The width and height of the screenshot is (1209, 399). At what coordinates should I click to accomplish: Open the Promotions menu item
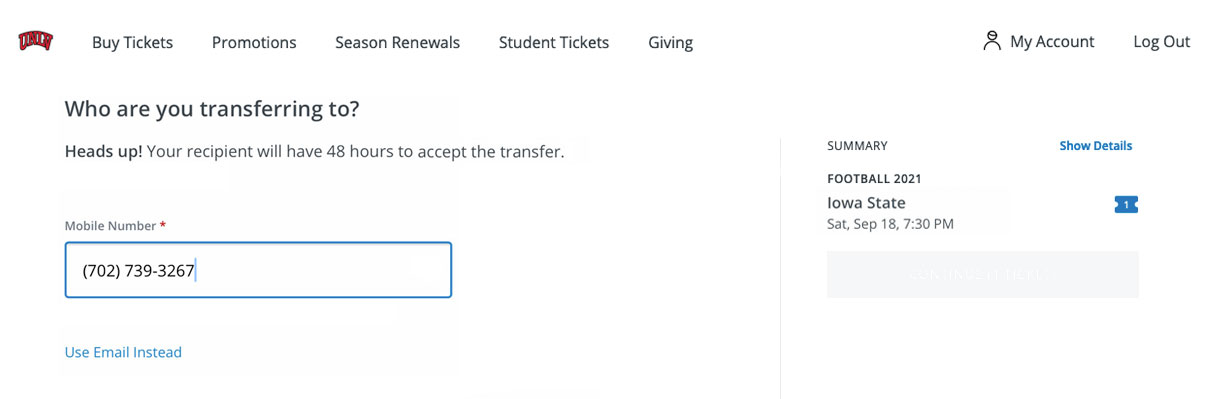pos(254,42)
